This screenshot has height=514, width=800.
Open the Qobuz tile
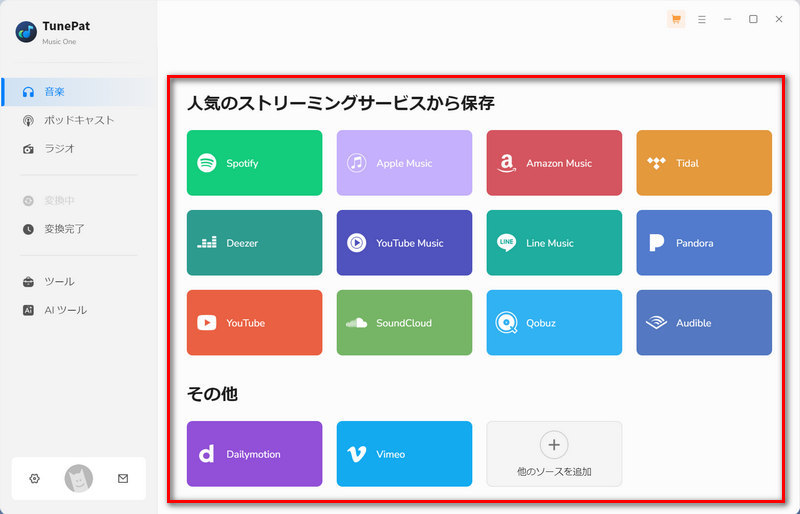(554, 323)
